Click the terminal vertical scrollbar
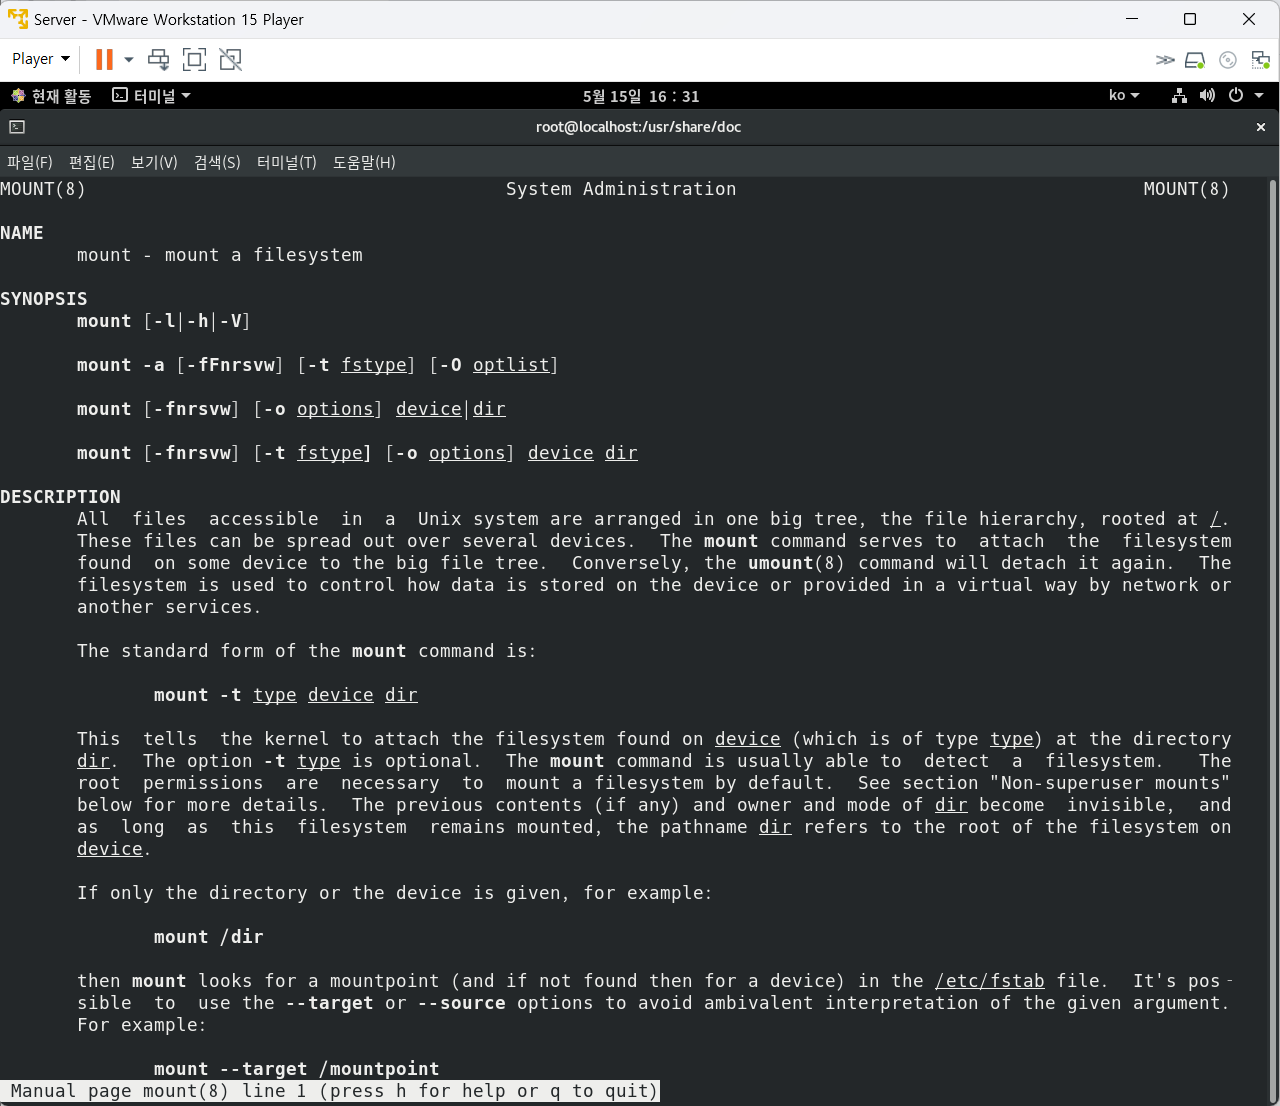This screenshot has height=1106, width=1280. 1273,640
